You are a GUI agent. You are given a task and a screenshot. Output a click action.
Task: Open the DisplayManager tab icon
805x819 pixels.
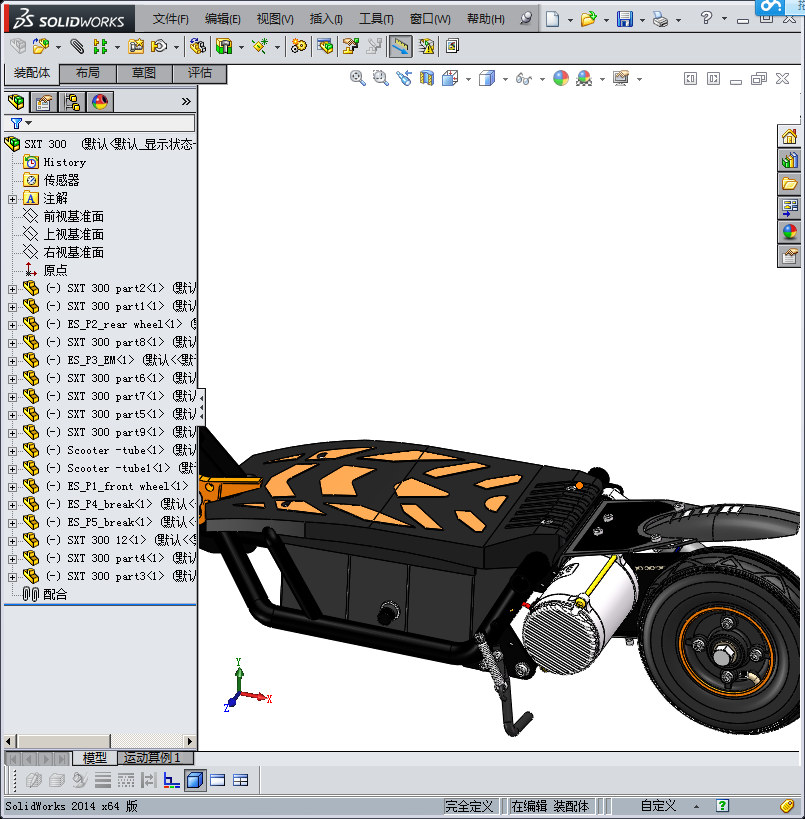point(100,101)
